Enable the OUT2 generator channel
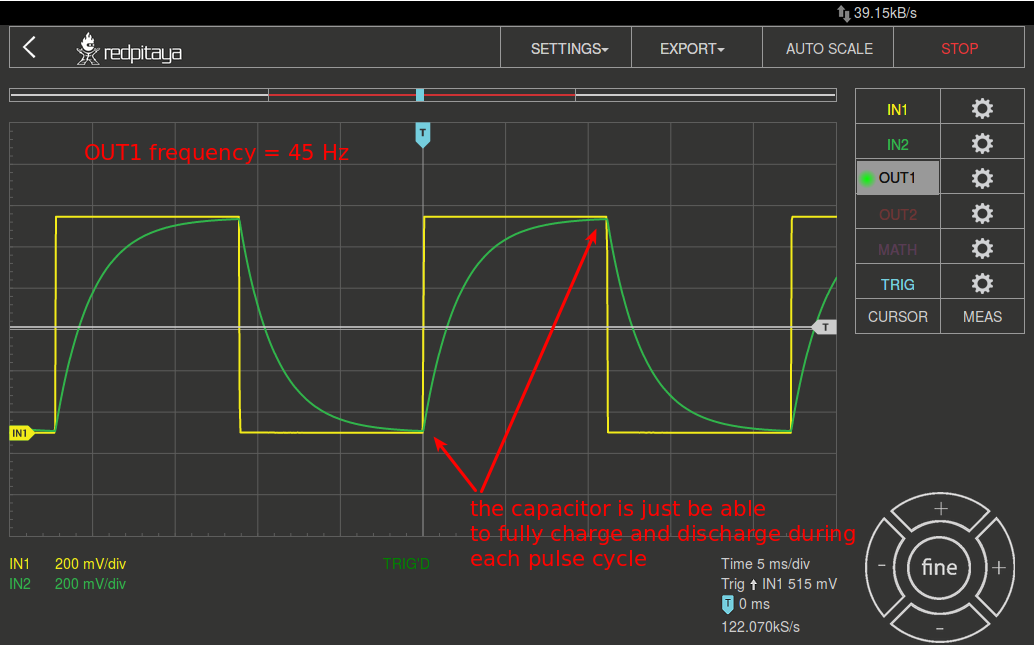The width and height of the screenshot is (1034, 645). (x=897, y=214)
